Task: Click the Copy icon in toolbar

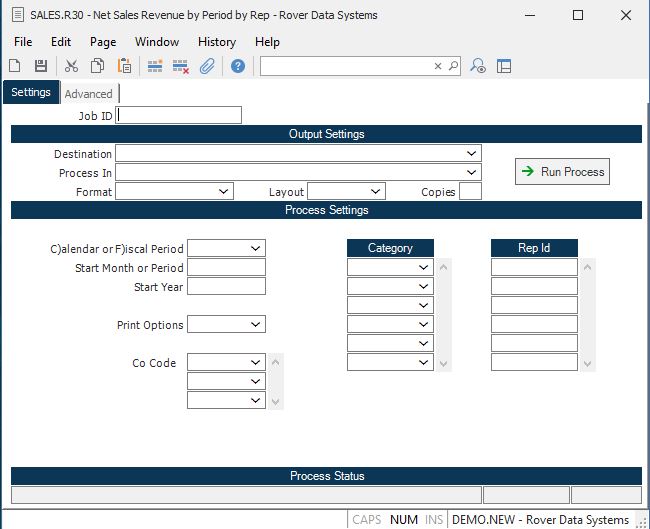Action: [x=98, y=66]
